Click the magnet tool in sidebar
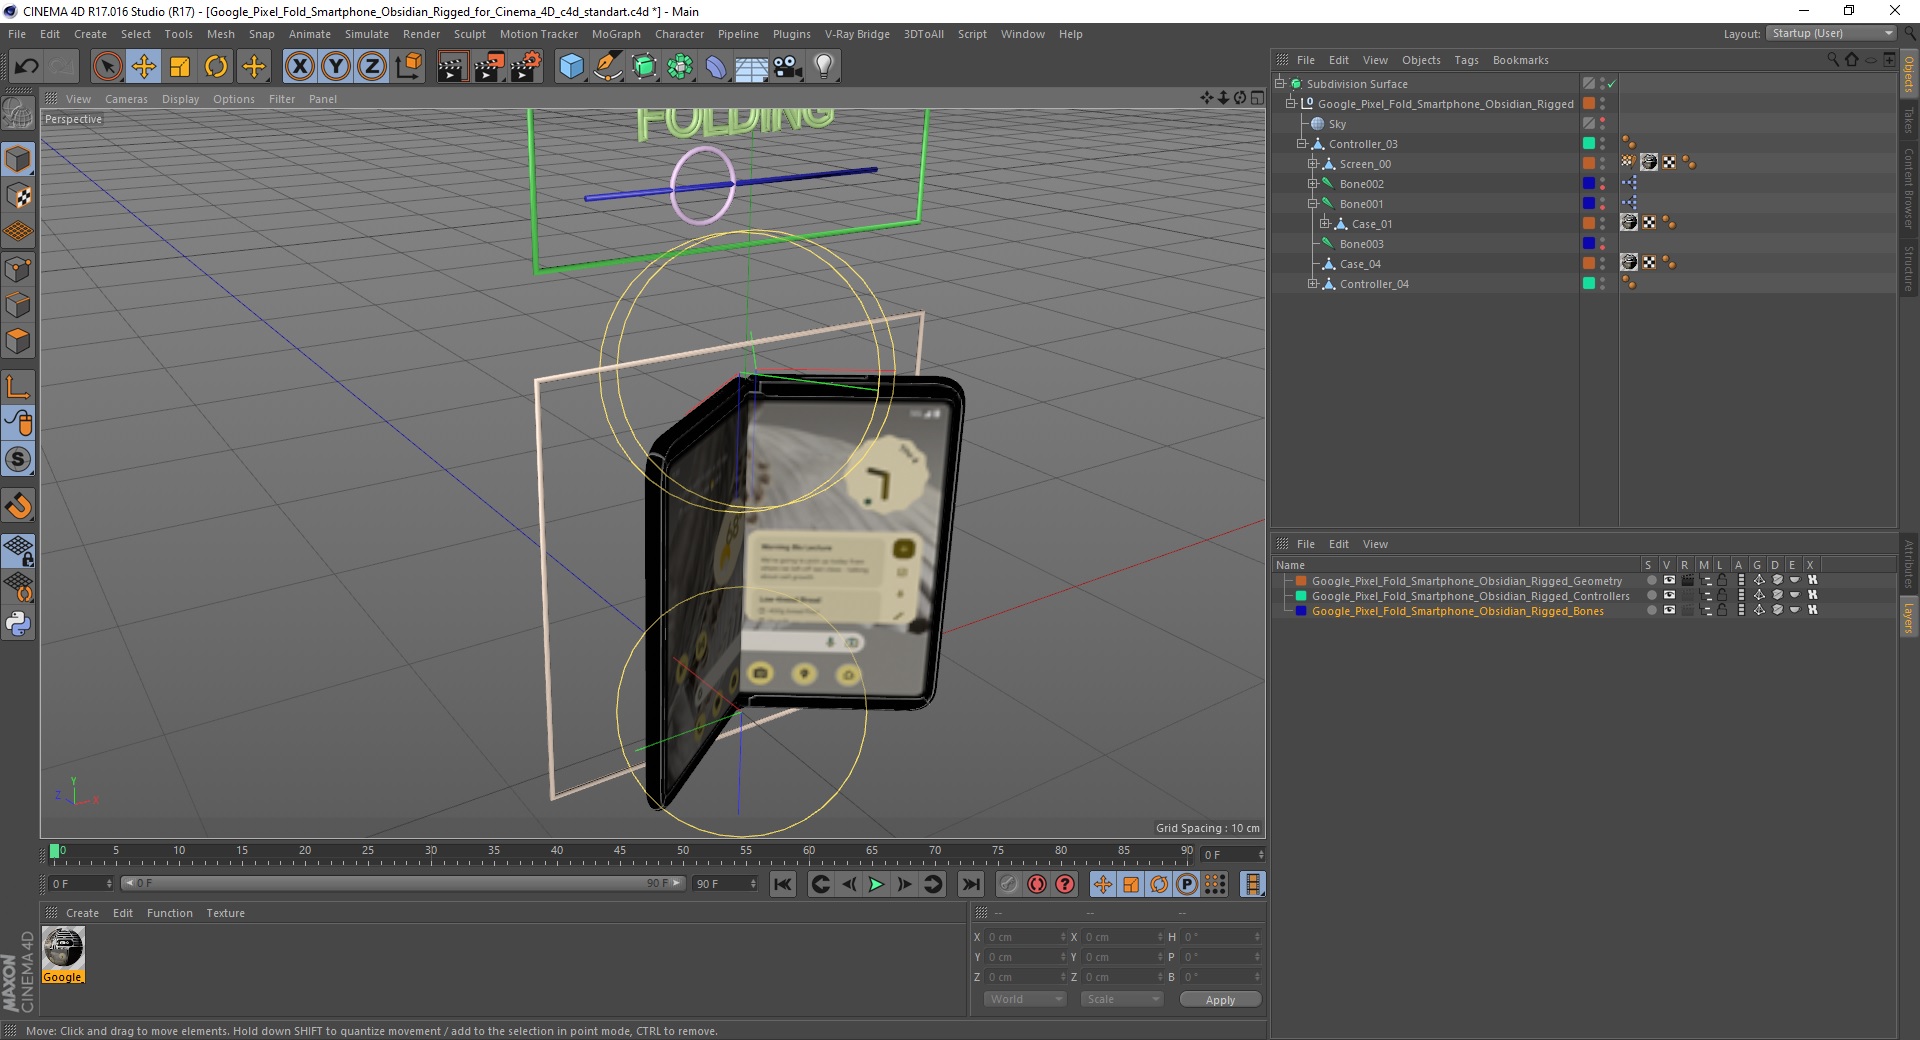 pyautogui.click(x=18, y=506)
